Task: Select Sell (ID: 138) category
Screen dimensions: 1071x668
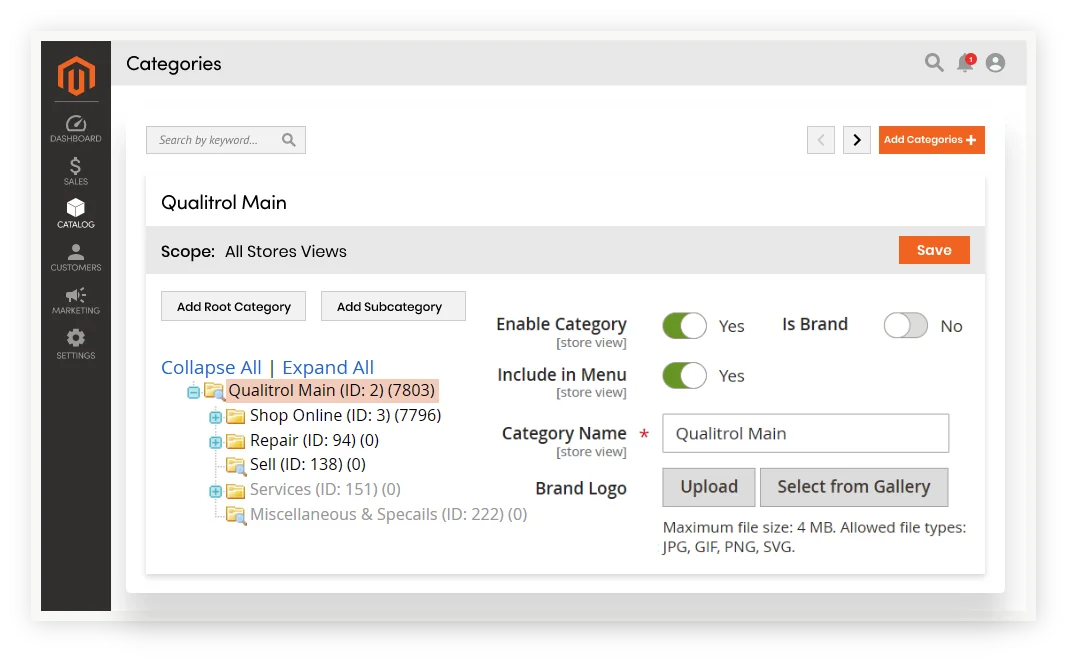Action: point(307,464)
